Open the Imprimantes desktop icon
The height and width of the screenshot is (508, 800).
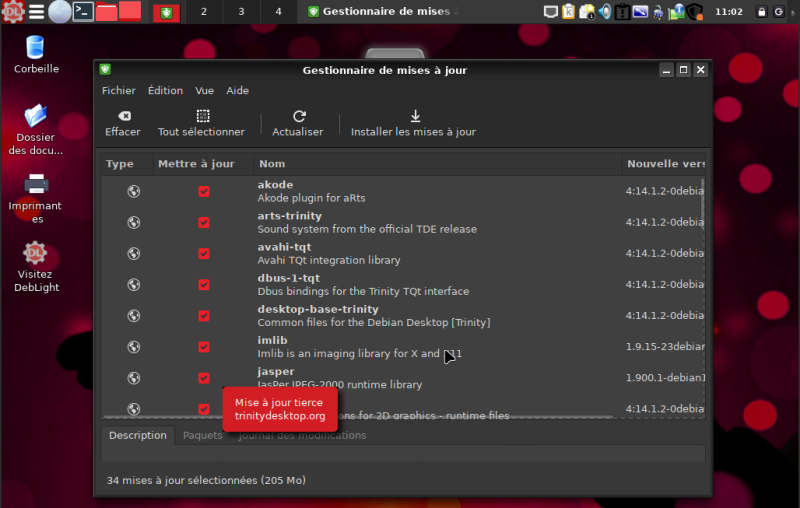[x=36, y=185]
